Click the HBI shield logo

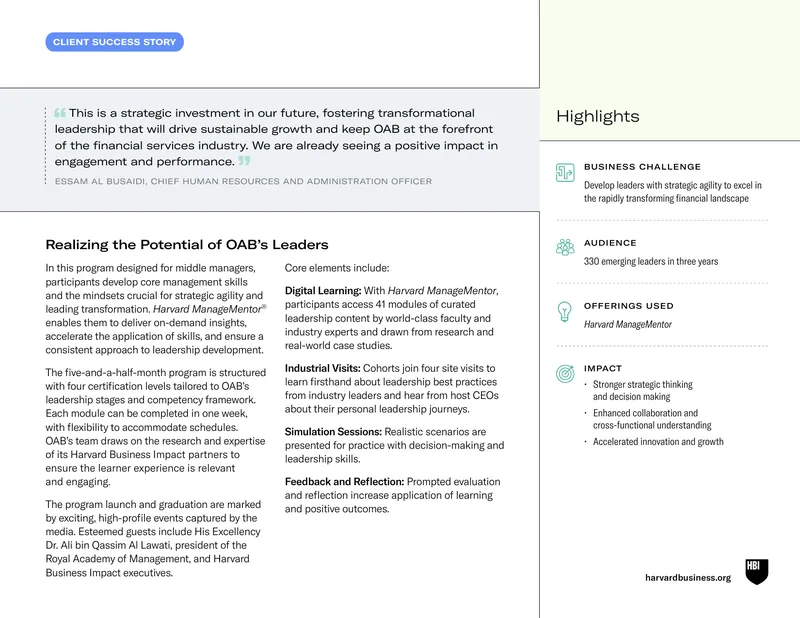[757, 572]
